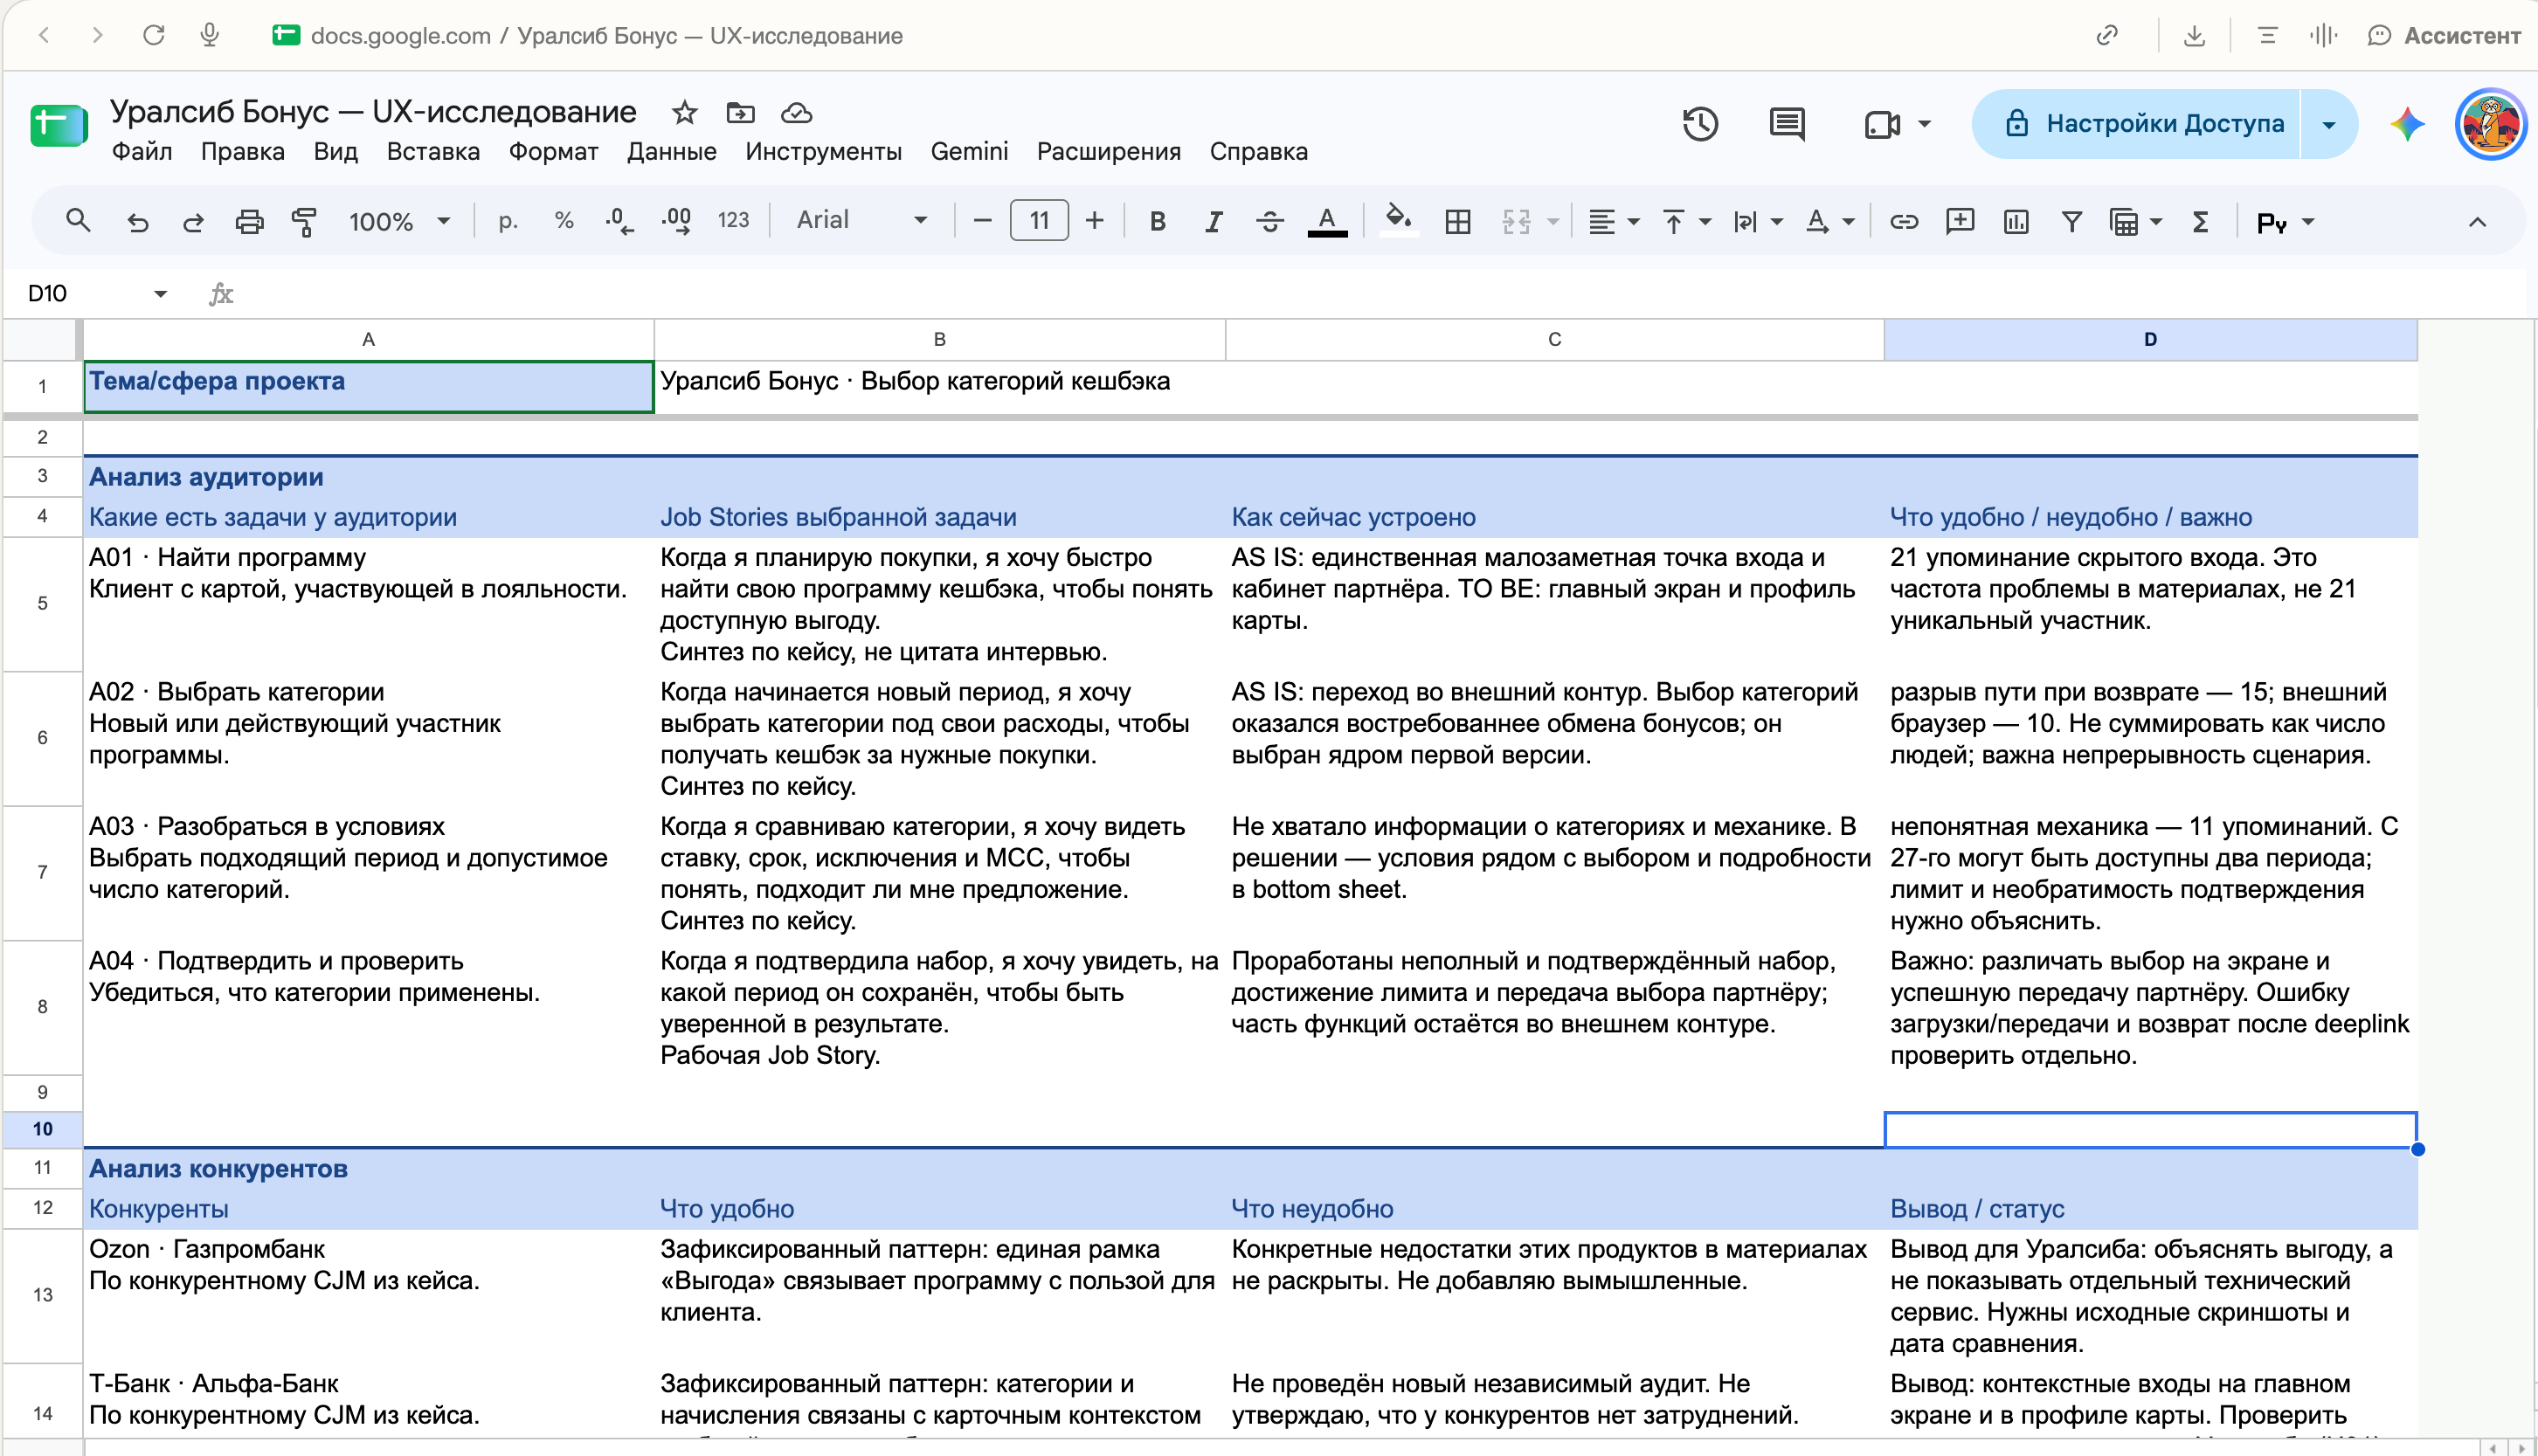The image size is (2538, 1456).
Task: Decrease decimal places
Action: tap(620, 221)
